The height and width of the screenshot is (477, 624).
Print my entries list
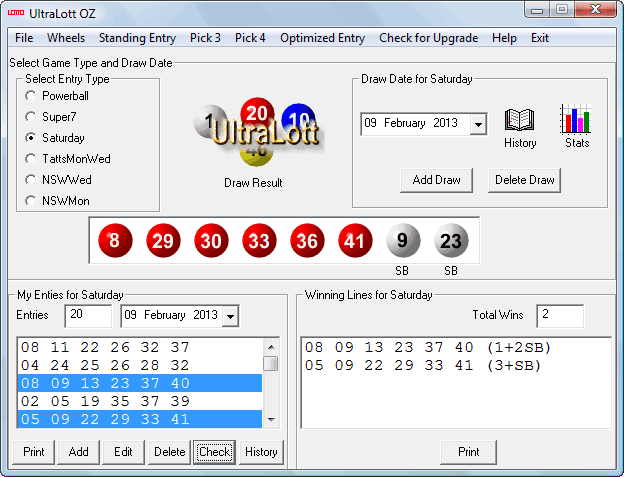(33, 452)
